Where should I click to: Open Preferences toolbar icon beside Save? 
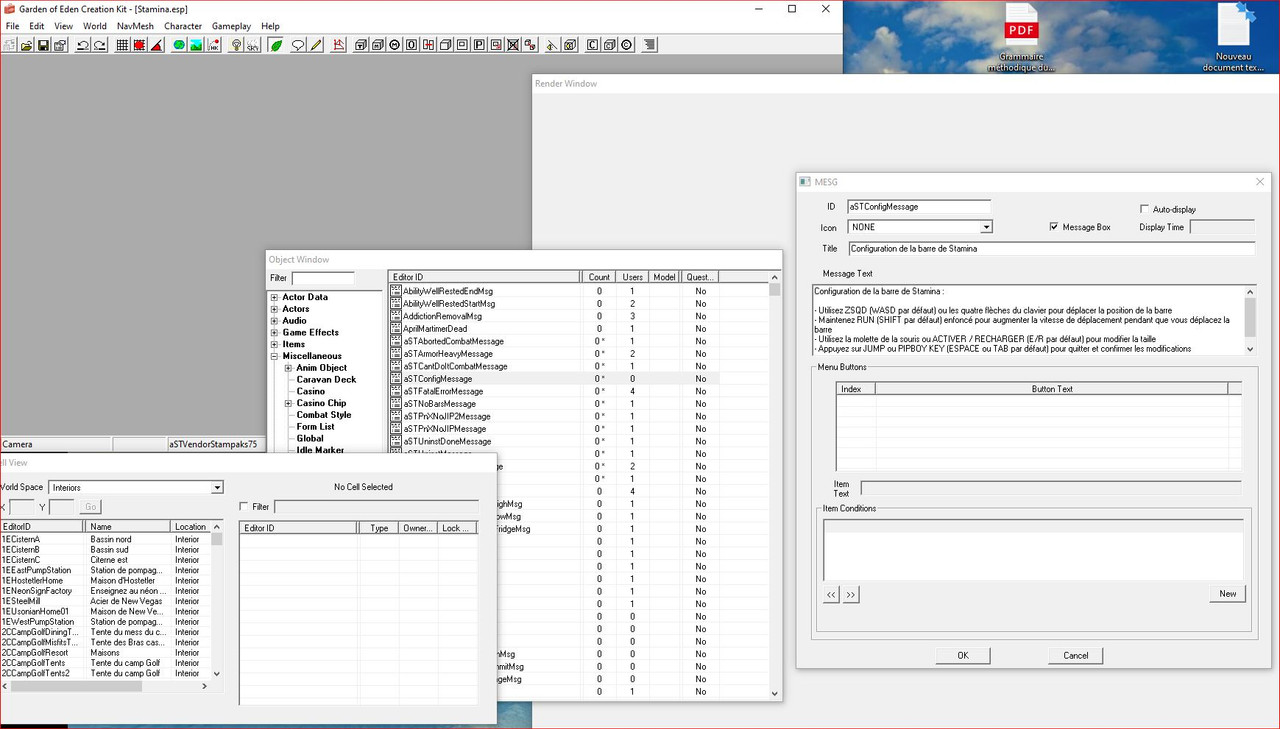coord(60,45)
